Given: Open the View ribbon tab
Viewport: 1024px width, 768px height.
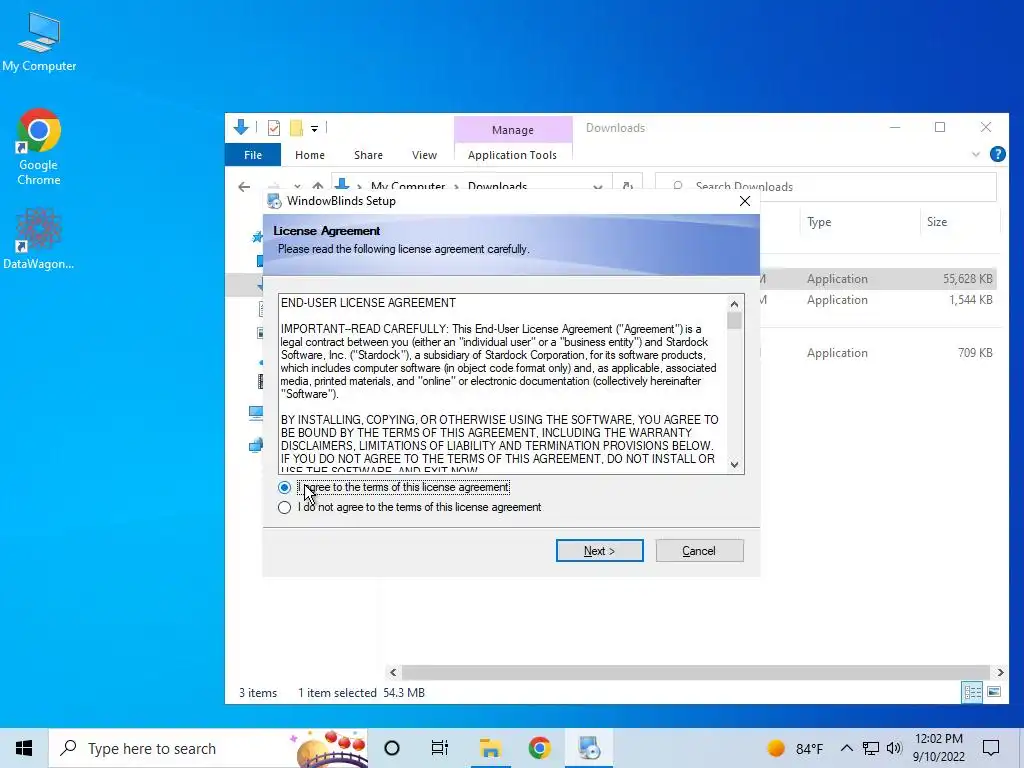Looking at the screenshot, I should (x=424, y=155).
